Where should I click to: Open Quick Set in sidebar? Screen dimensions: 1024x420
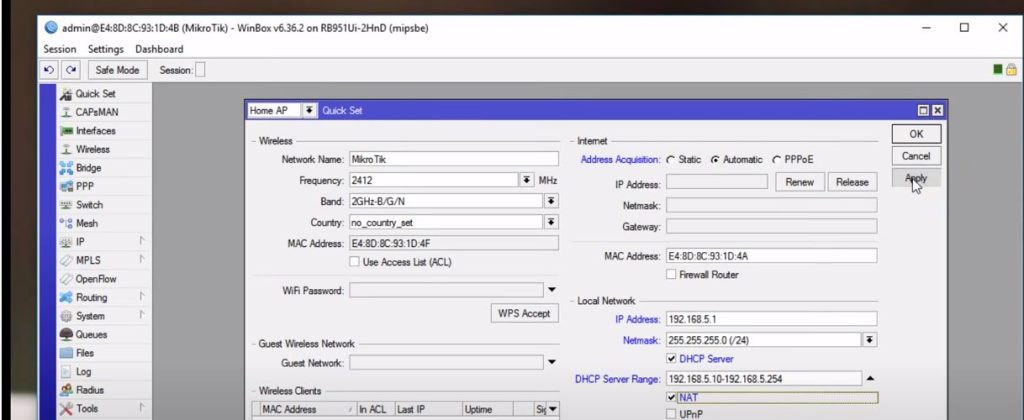click(95, 93)
